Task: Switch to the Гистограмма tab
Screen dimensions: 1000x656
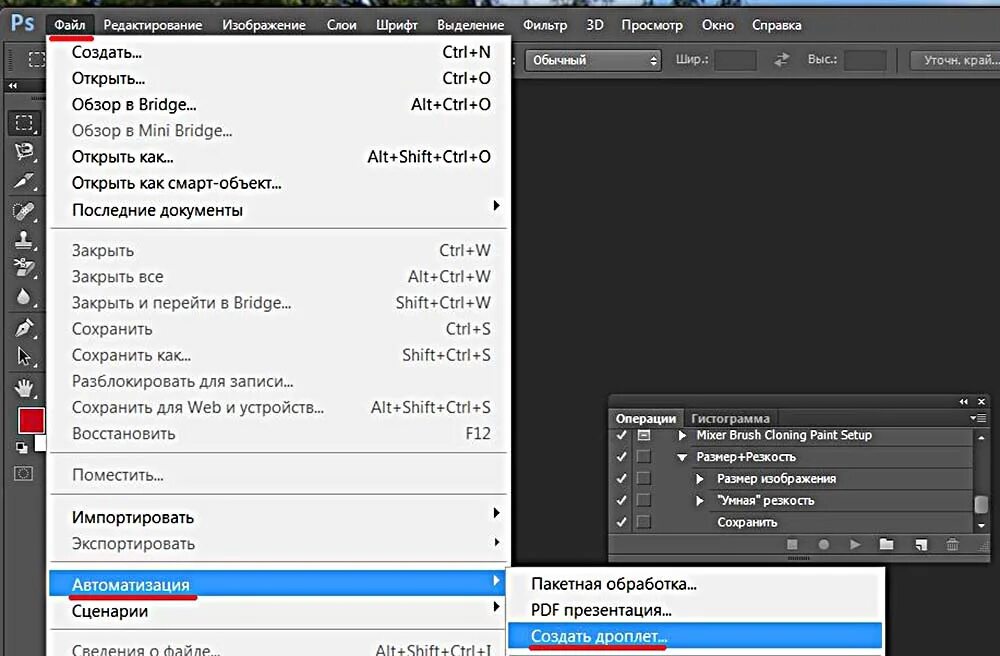Action: pos(730,419)
